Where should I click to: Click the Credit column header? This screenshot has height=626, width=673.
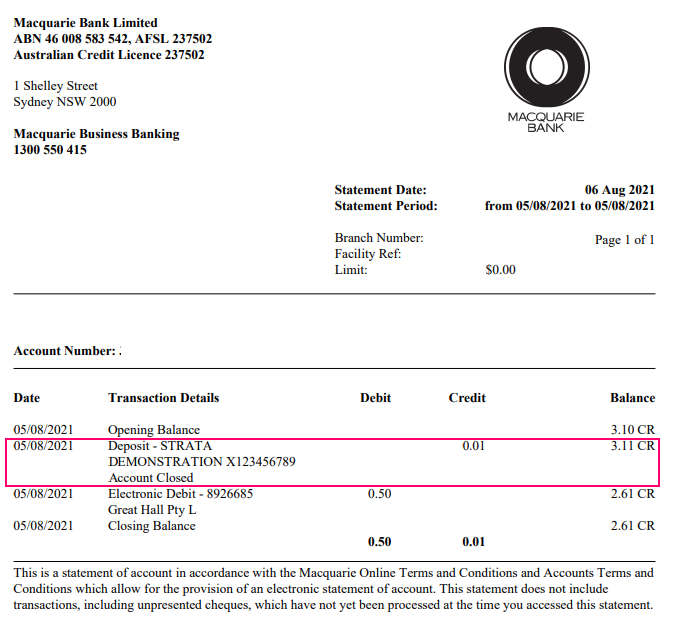pos(467,398)
